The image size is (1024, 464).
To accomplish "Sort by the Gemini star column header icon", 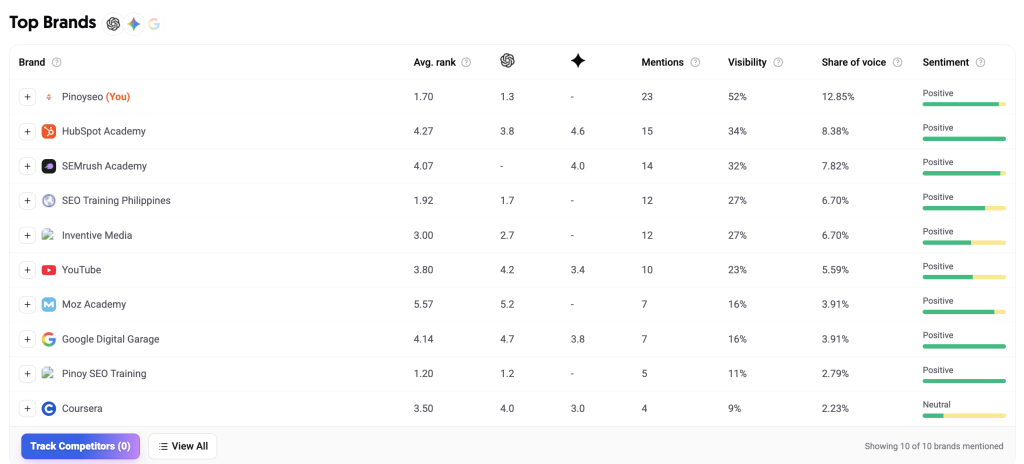I will [x=578, y=61].
